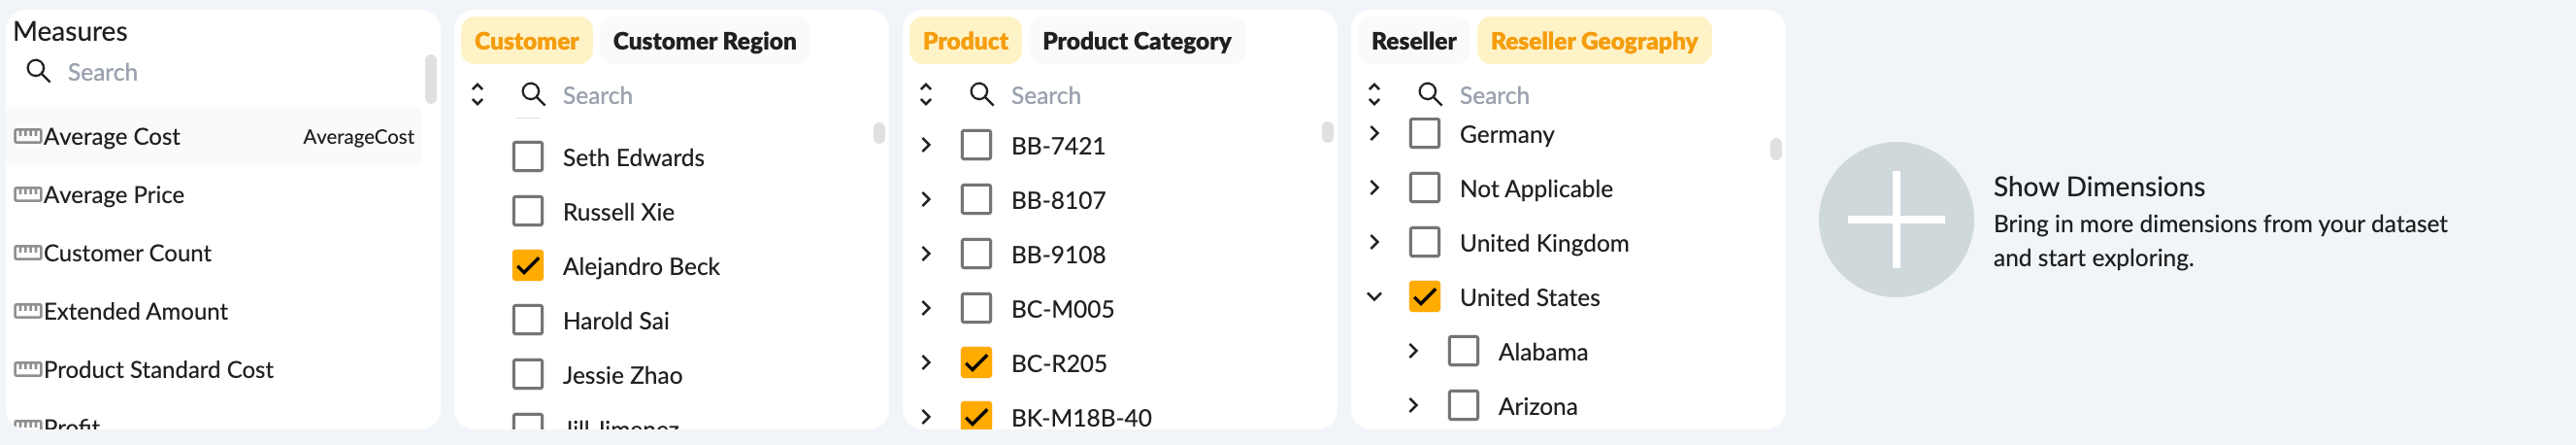Image resolution: width=2576 pixels, height=445 pixels.
Task: Click the Show Dimensions plus icon
Action: point(1895,219)
